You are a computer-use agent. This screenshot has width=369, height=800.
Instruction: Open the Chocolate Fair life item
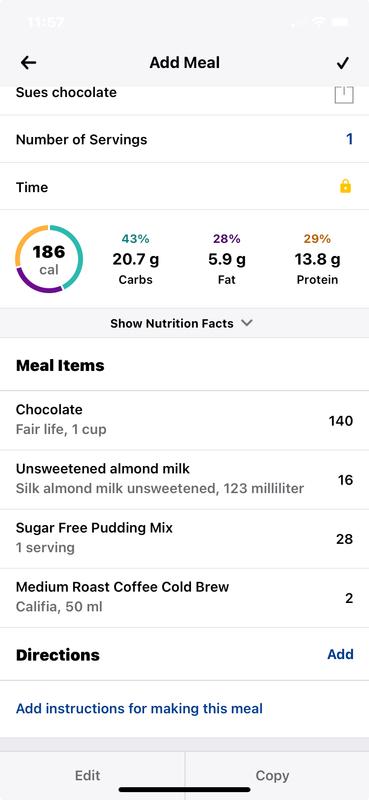click(x=184, y=420)
